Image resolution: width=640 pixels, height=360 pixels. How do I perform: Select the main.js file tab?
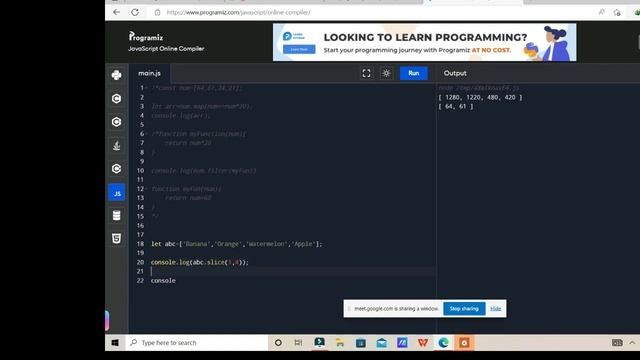[149, 73]
